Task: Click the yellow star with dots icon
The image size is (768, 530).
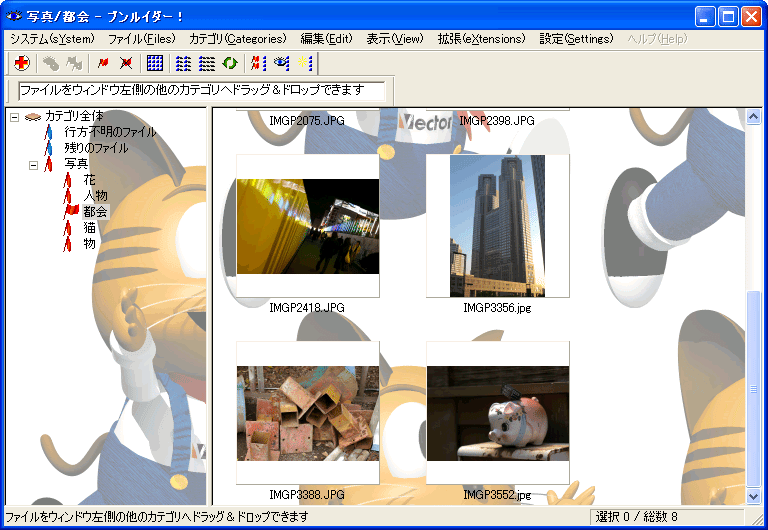Action: click(306, 63)
